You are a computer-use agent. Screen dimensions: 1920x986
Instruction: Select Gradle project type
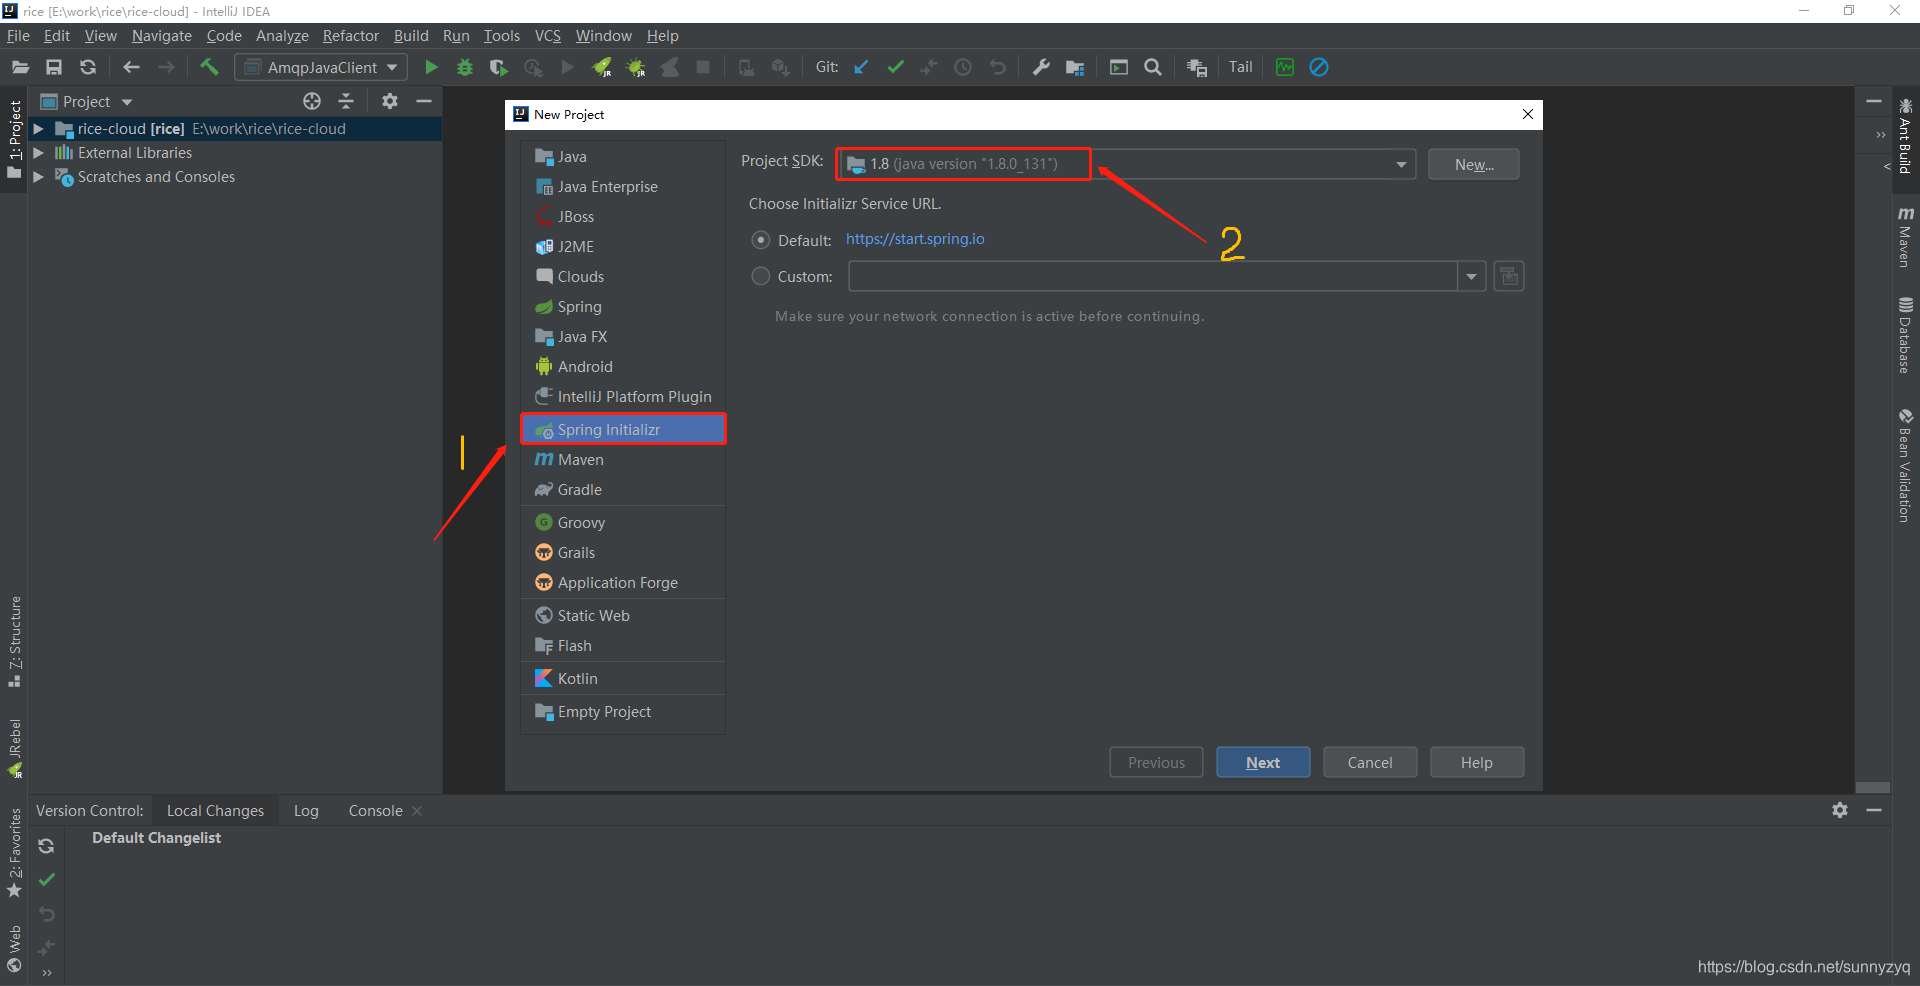point(623,490)
